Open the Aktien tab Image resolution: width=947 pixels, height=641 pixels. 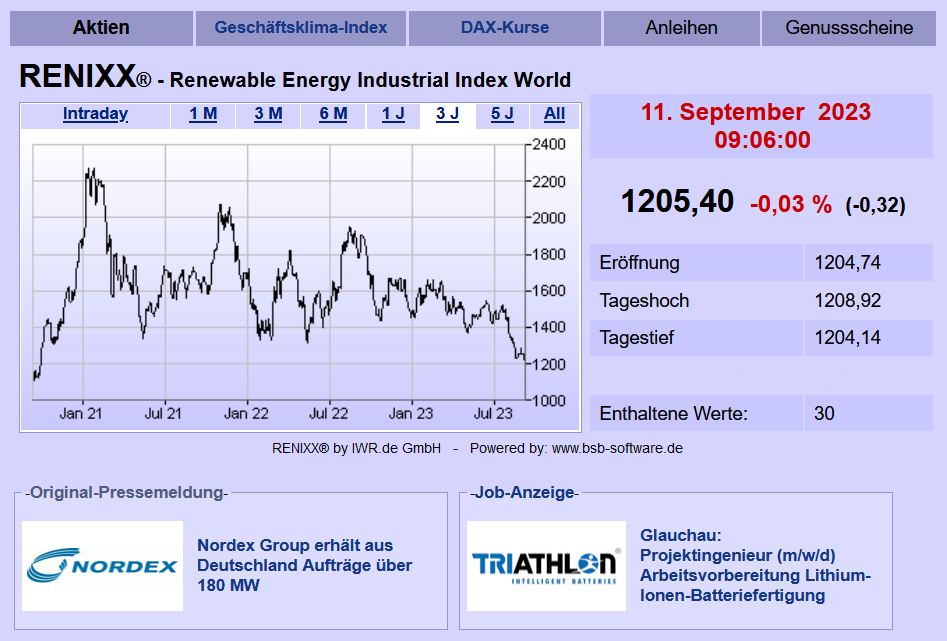coord(101,28)
